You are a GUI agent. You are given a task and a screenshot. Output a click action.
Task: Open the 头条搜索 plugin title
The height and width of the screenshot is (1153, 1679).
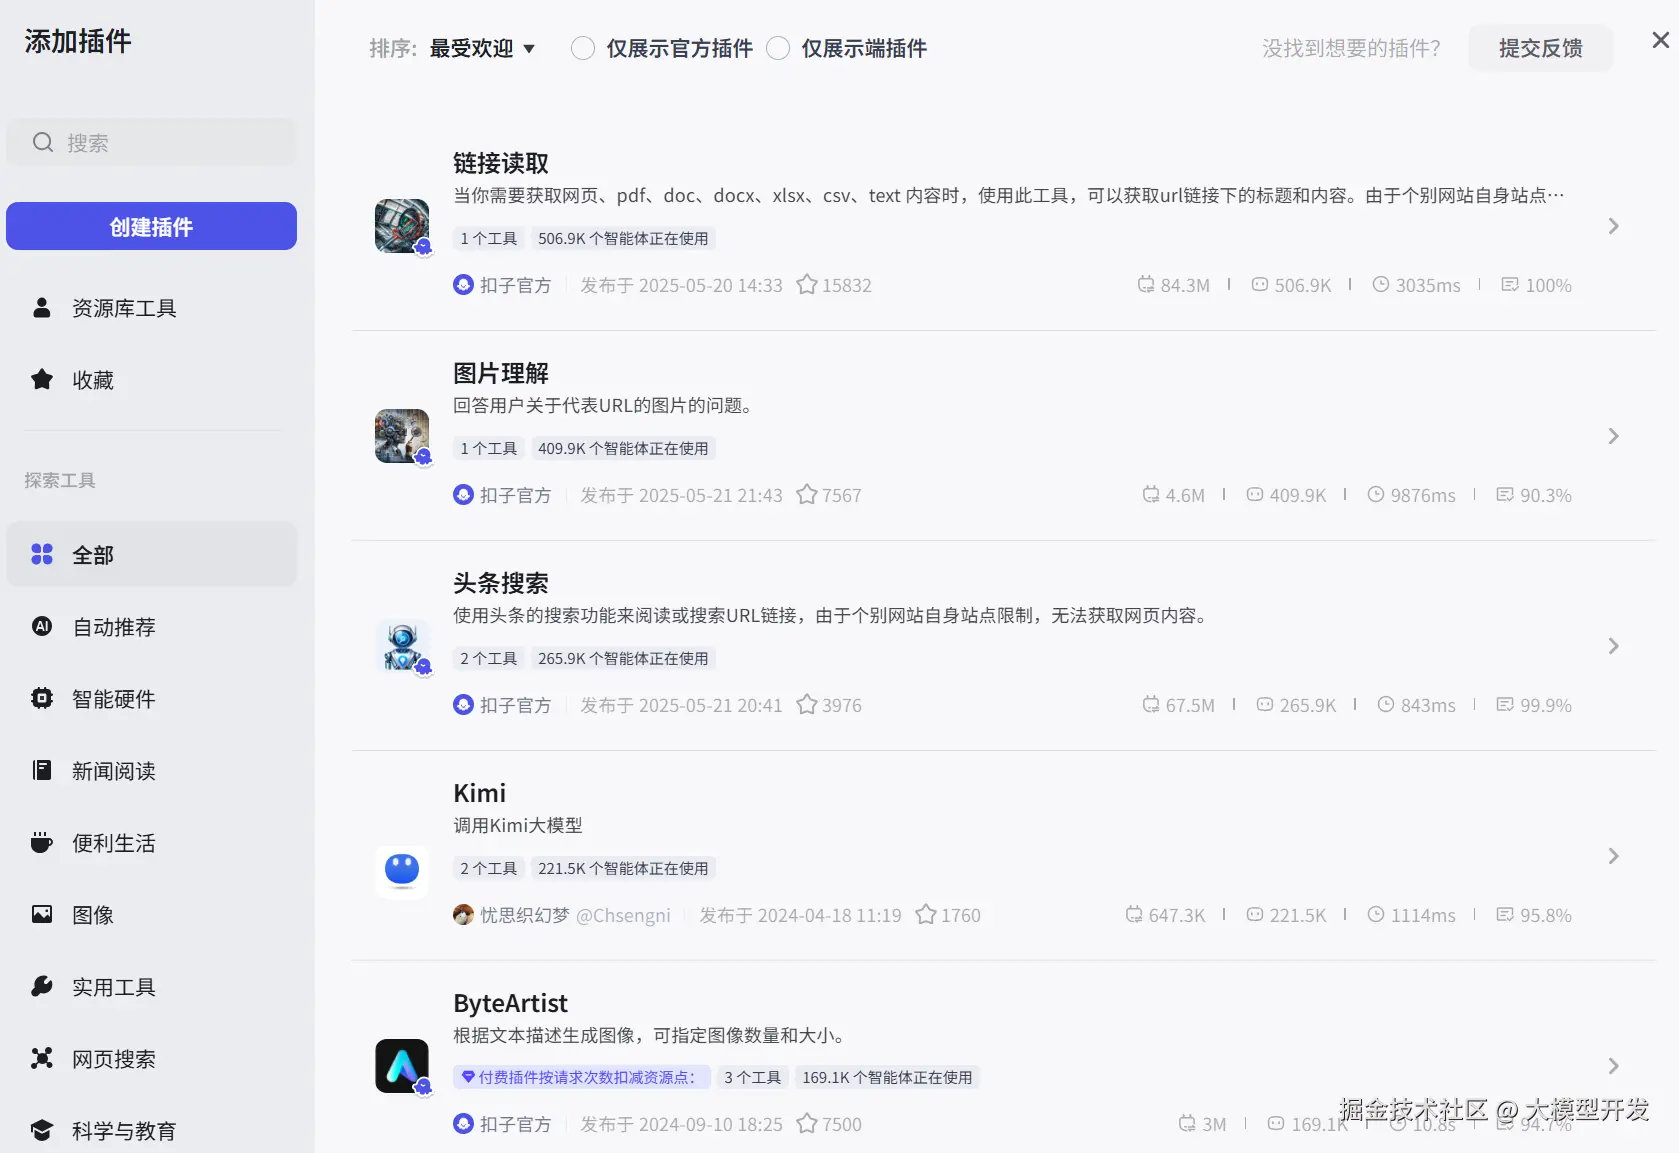(501, 583)
